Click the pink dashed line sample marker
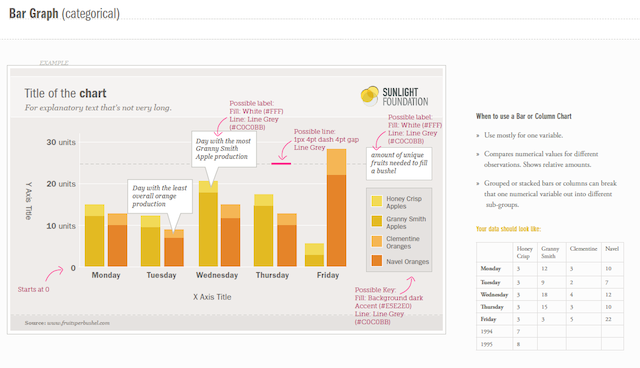The image size is (640, 368). [x=281, y=164]
